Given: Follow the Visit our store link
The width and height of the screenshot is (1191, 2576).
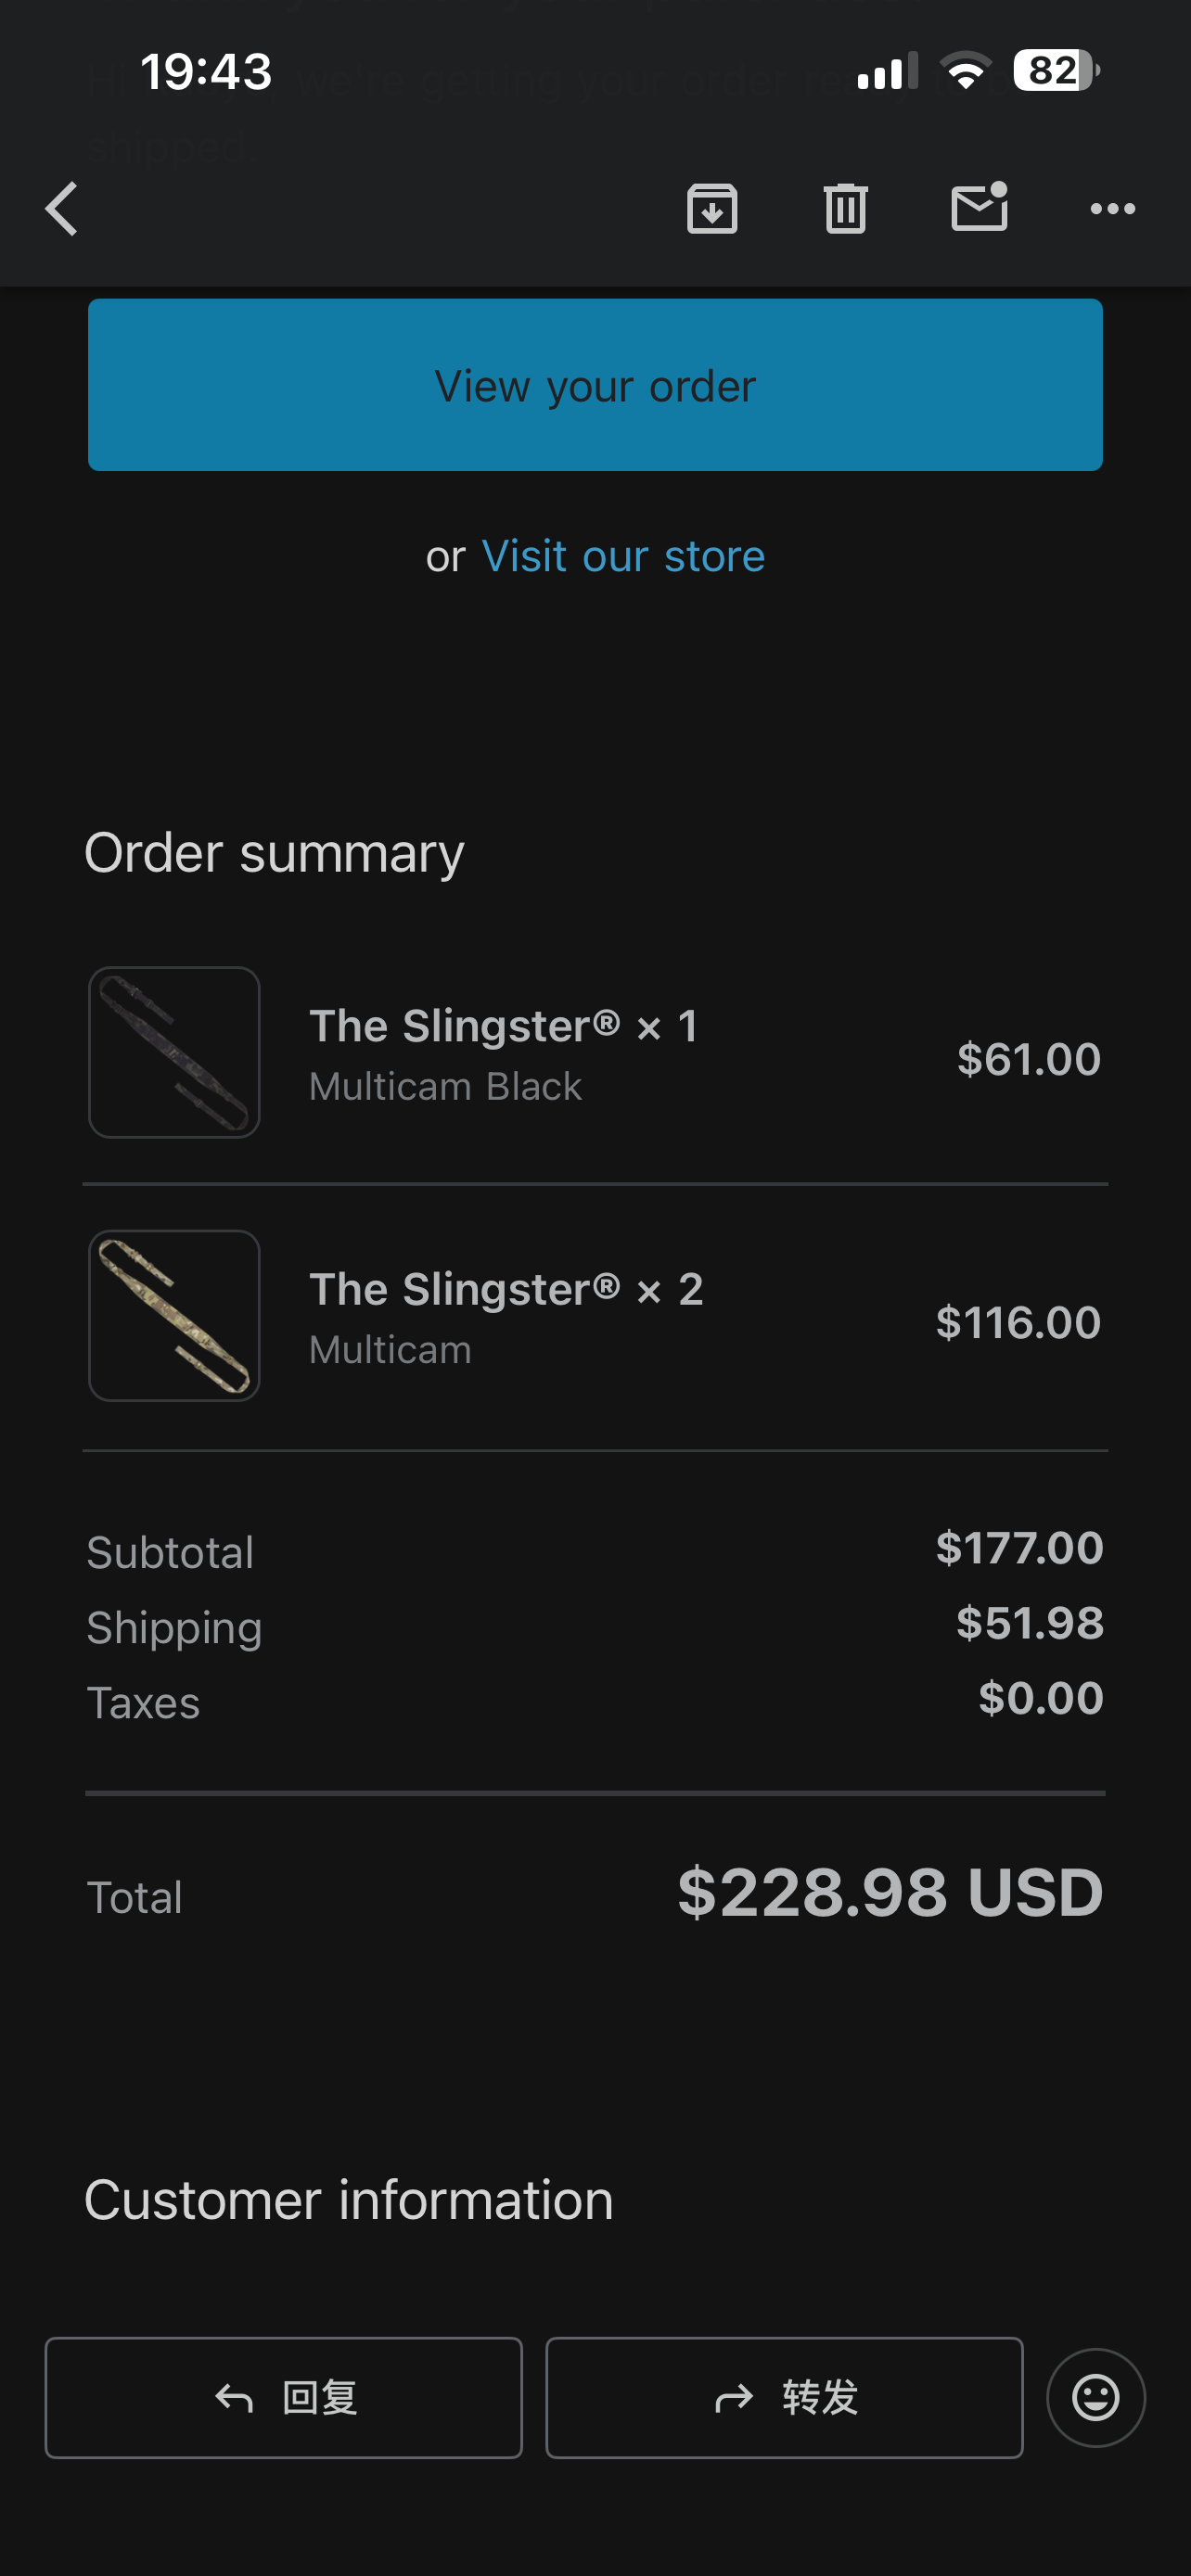Looking at the screenshot, I should click(x=623, y=556).
